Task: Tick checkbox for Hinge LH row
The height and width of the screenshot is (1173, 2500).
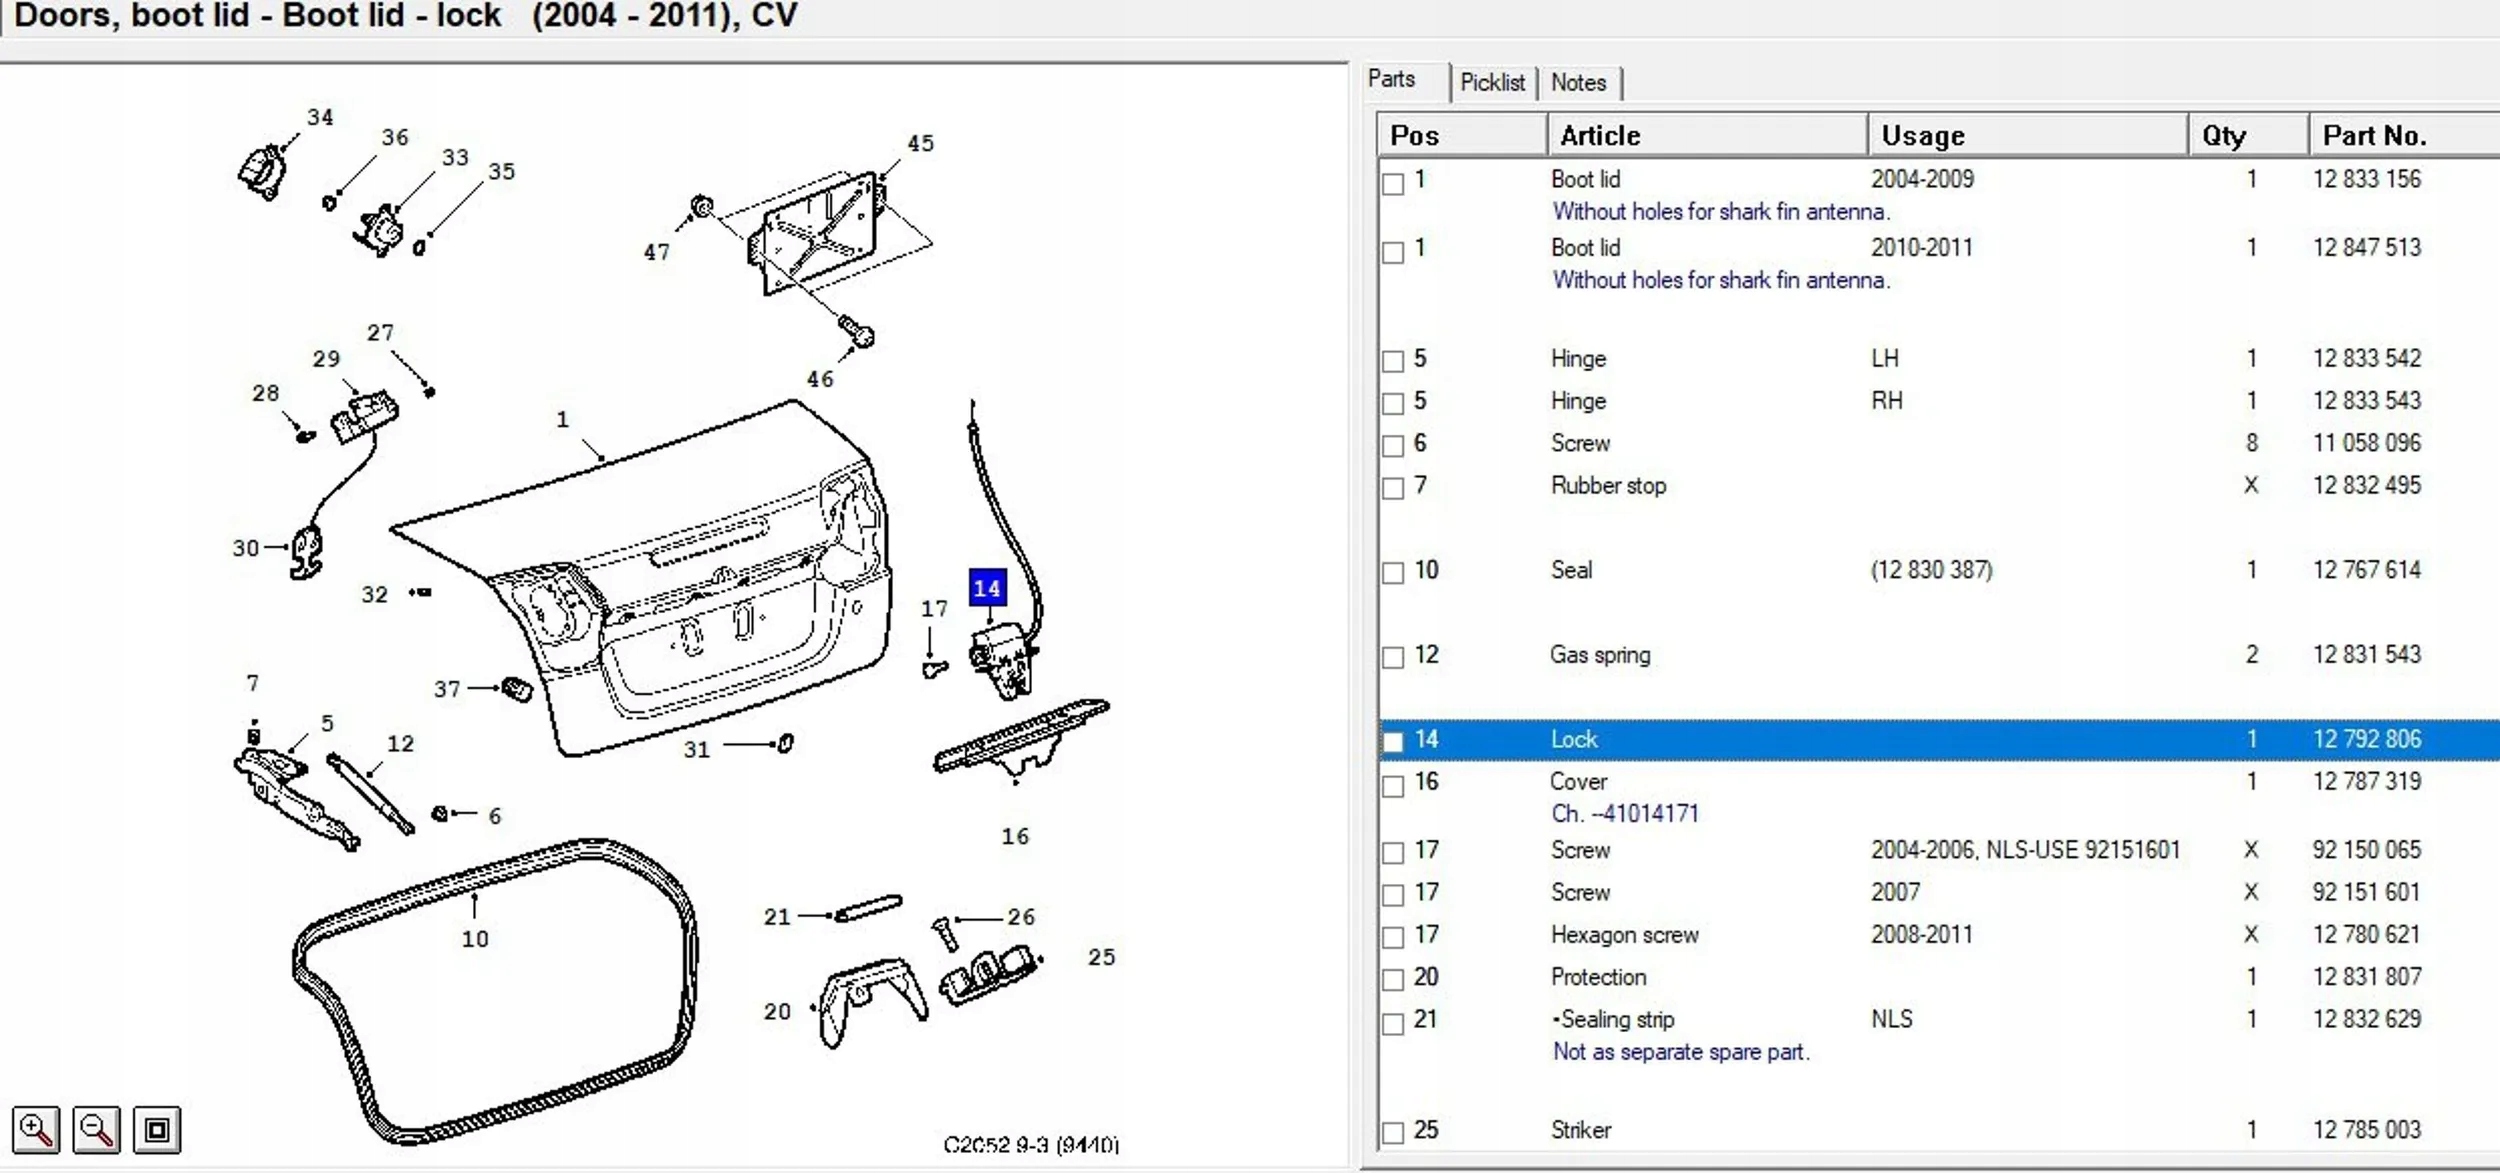Action: coord(1393,361)
